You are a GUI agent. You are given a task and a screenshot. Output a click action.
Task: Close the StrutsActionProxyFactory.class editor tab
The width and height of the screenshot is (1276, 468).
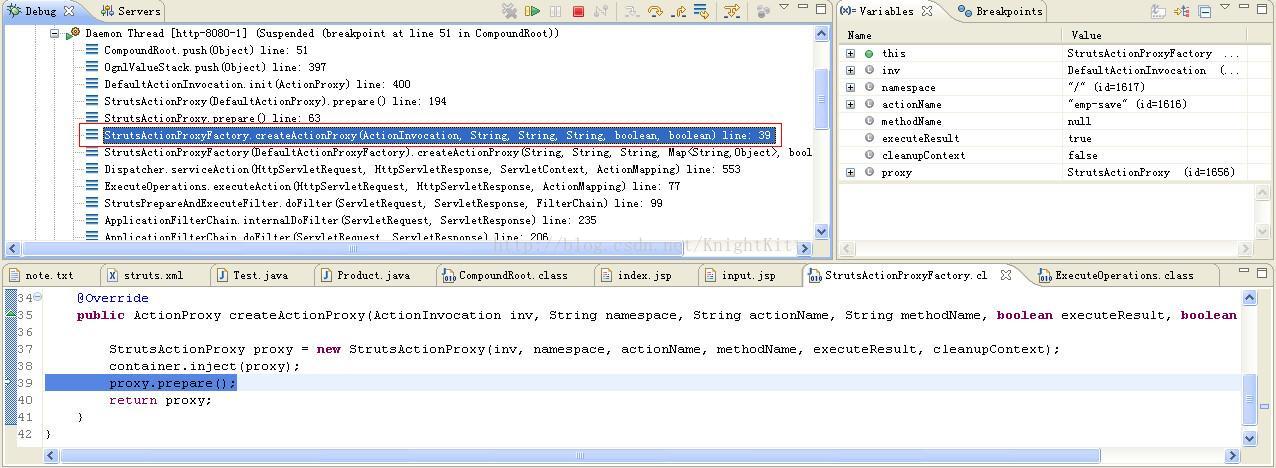[x=1006, y=275]
